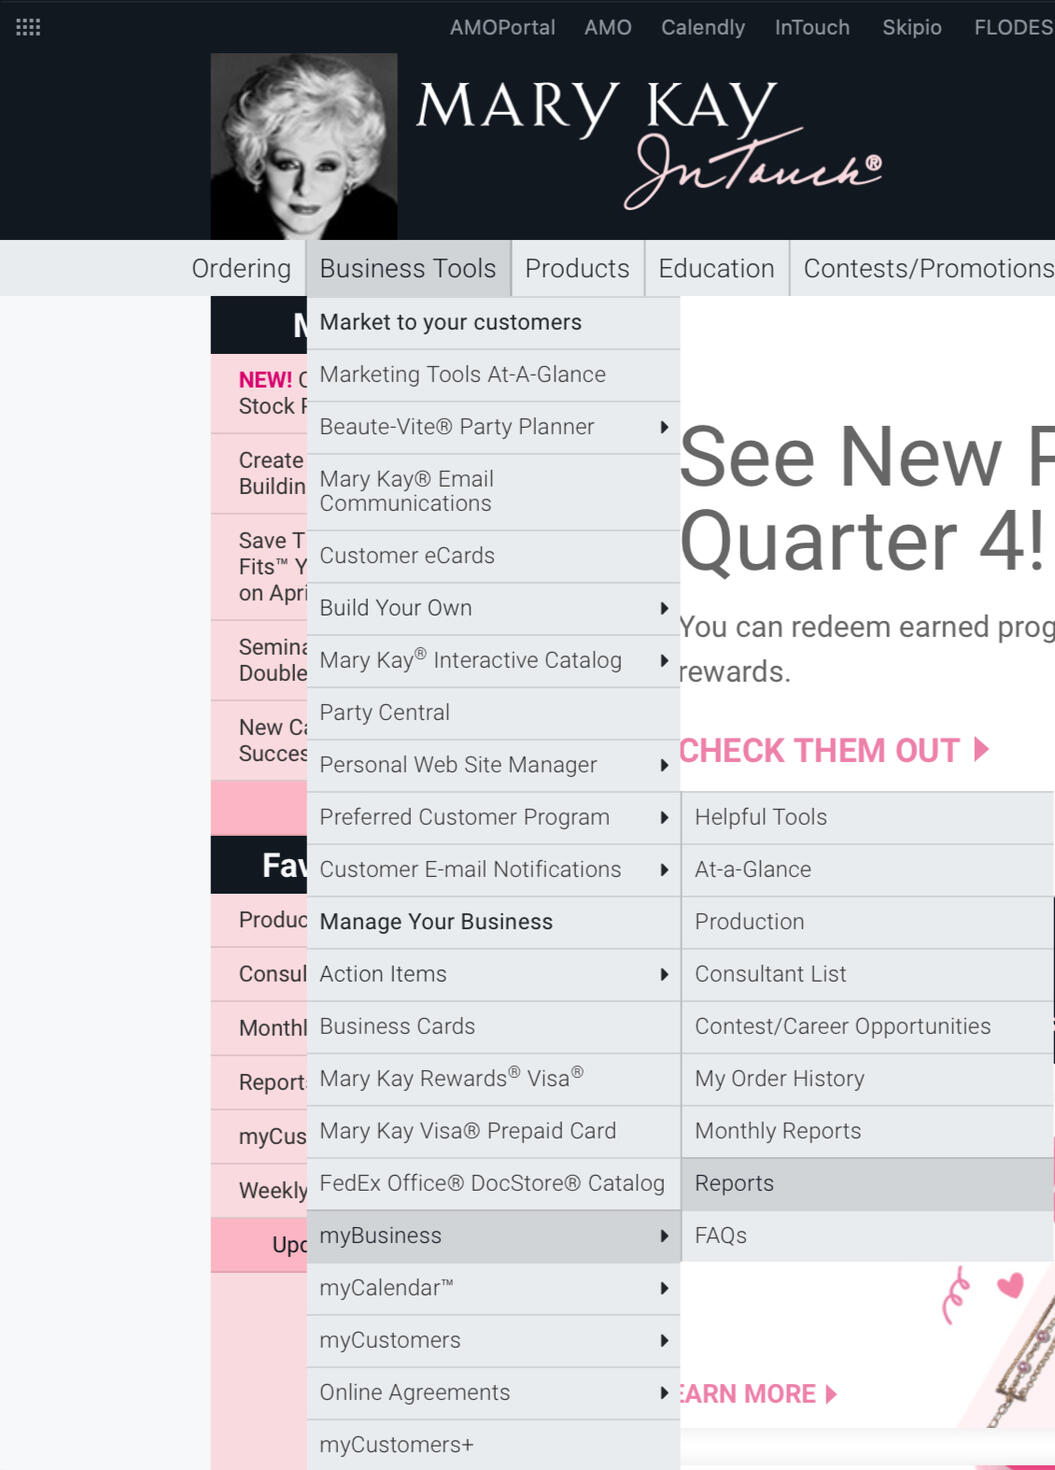Screen dimensions: 1055x1470
Task: Open Party Central menu item
Action: [384, 713]
